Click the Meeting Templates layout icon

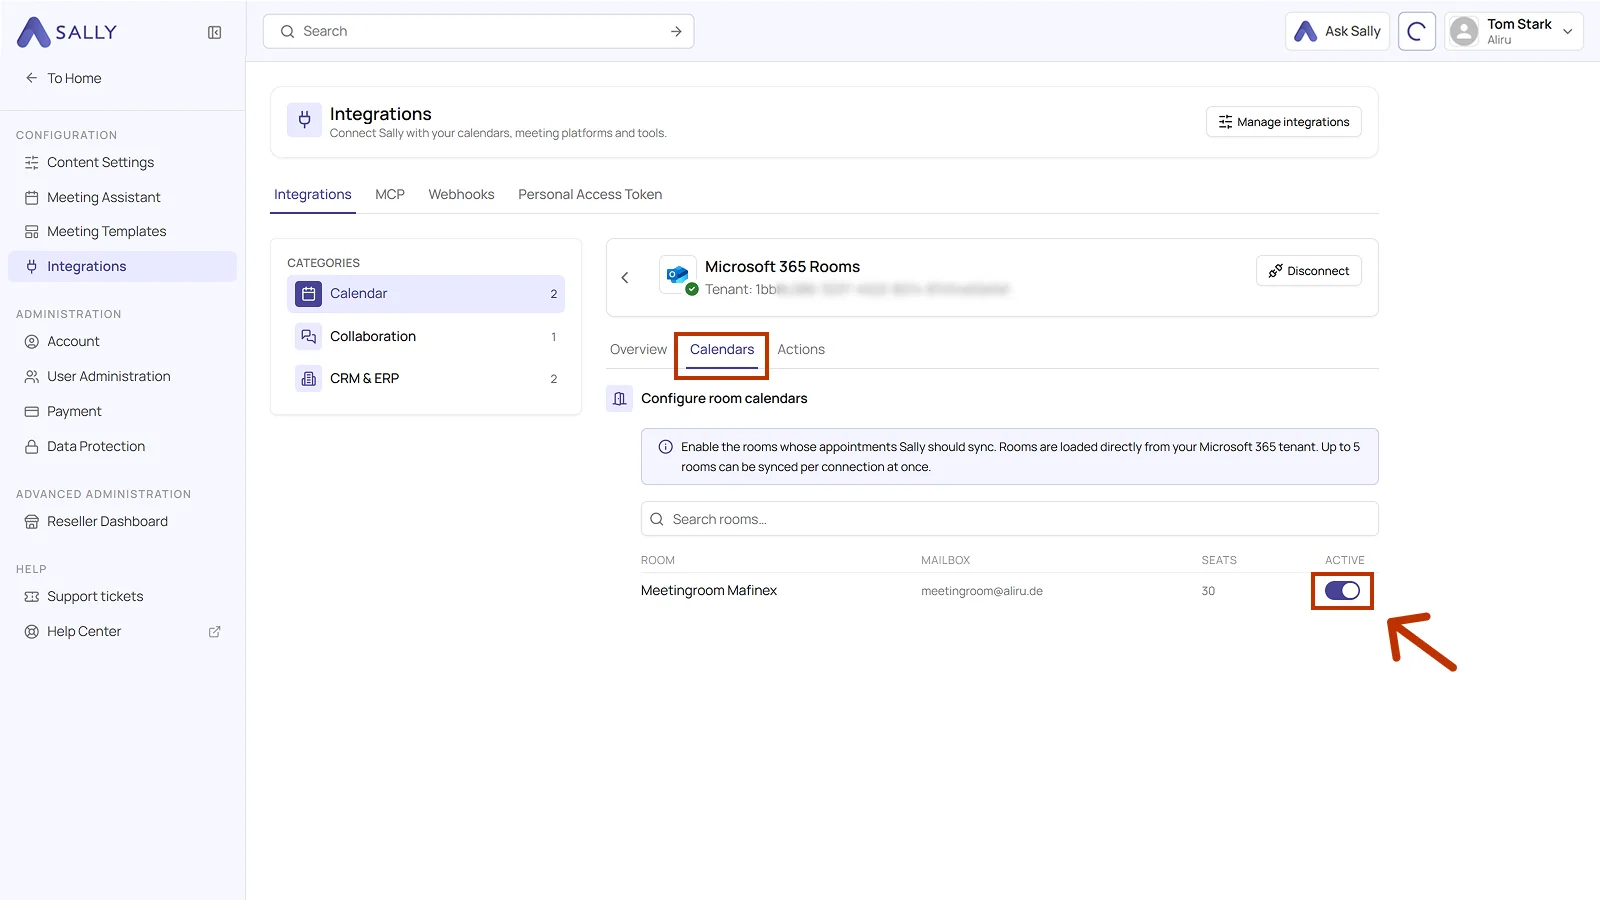(x=32, y=231)
